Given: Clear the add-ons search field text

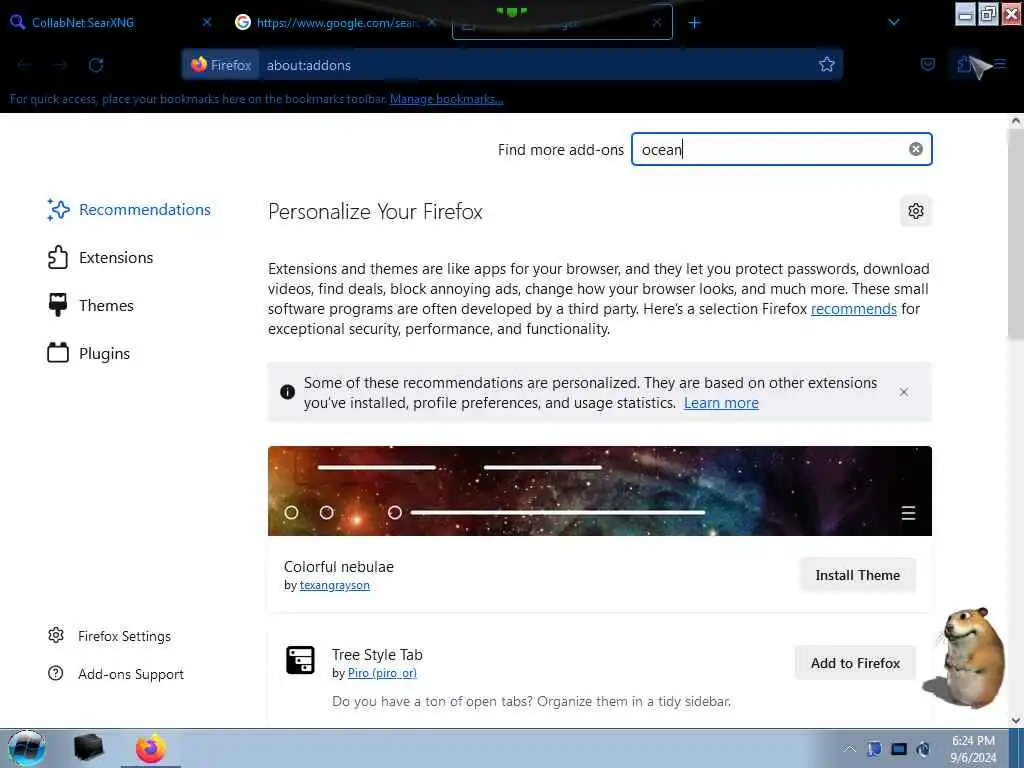Looking at the screenshot, I should coord(916,149).
